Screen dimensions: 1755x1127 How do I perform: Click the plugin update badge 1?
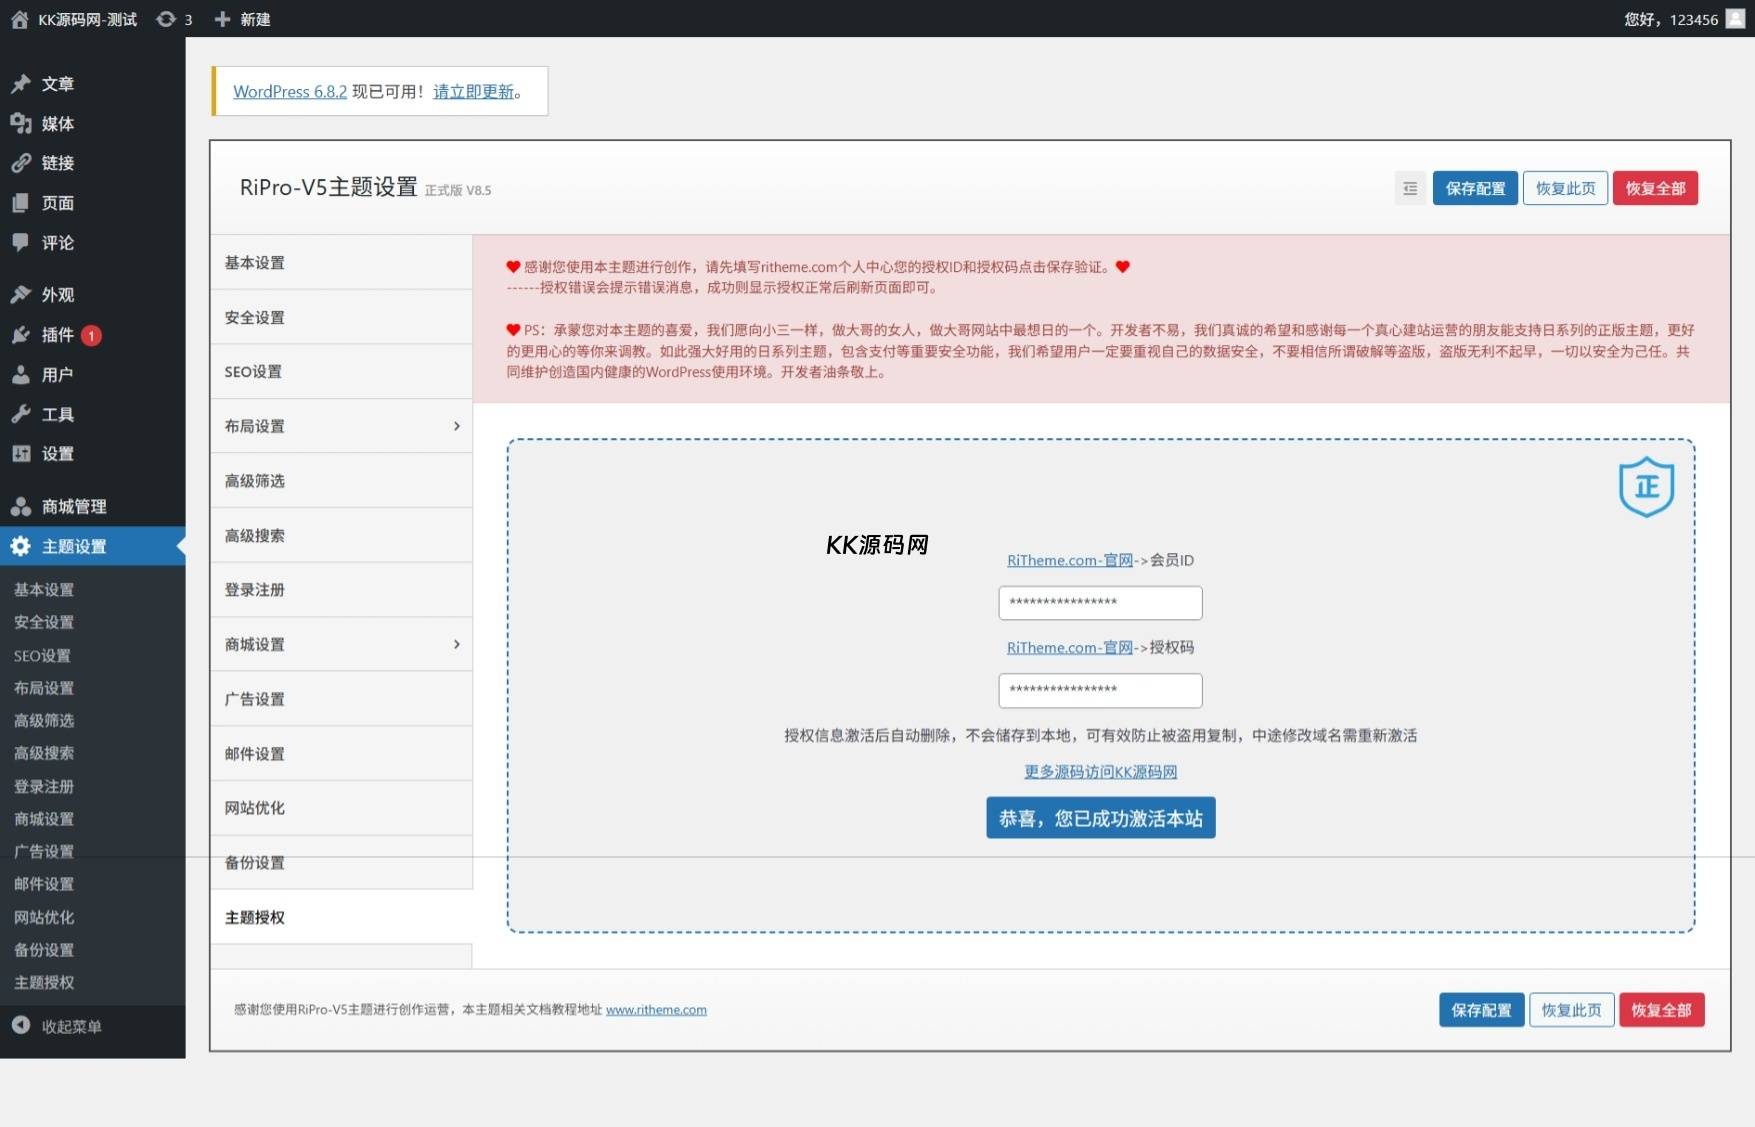[91, 336]
